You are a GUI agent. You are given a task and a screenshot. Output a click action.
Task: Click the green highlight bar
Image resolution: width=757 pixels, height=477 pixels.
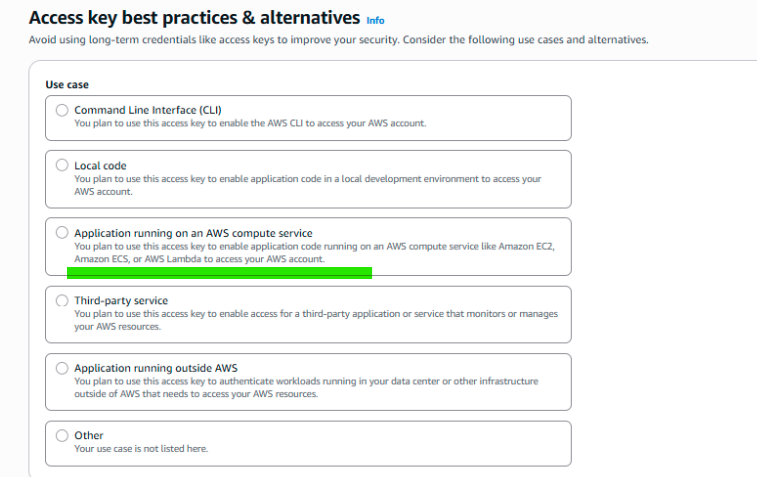(x=219, y=272)
